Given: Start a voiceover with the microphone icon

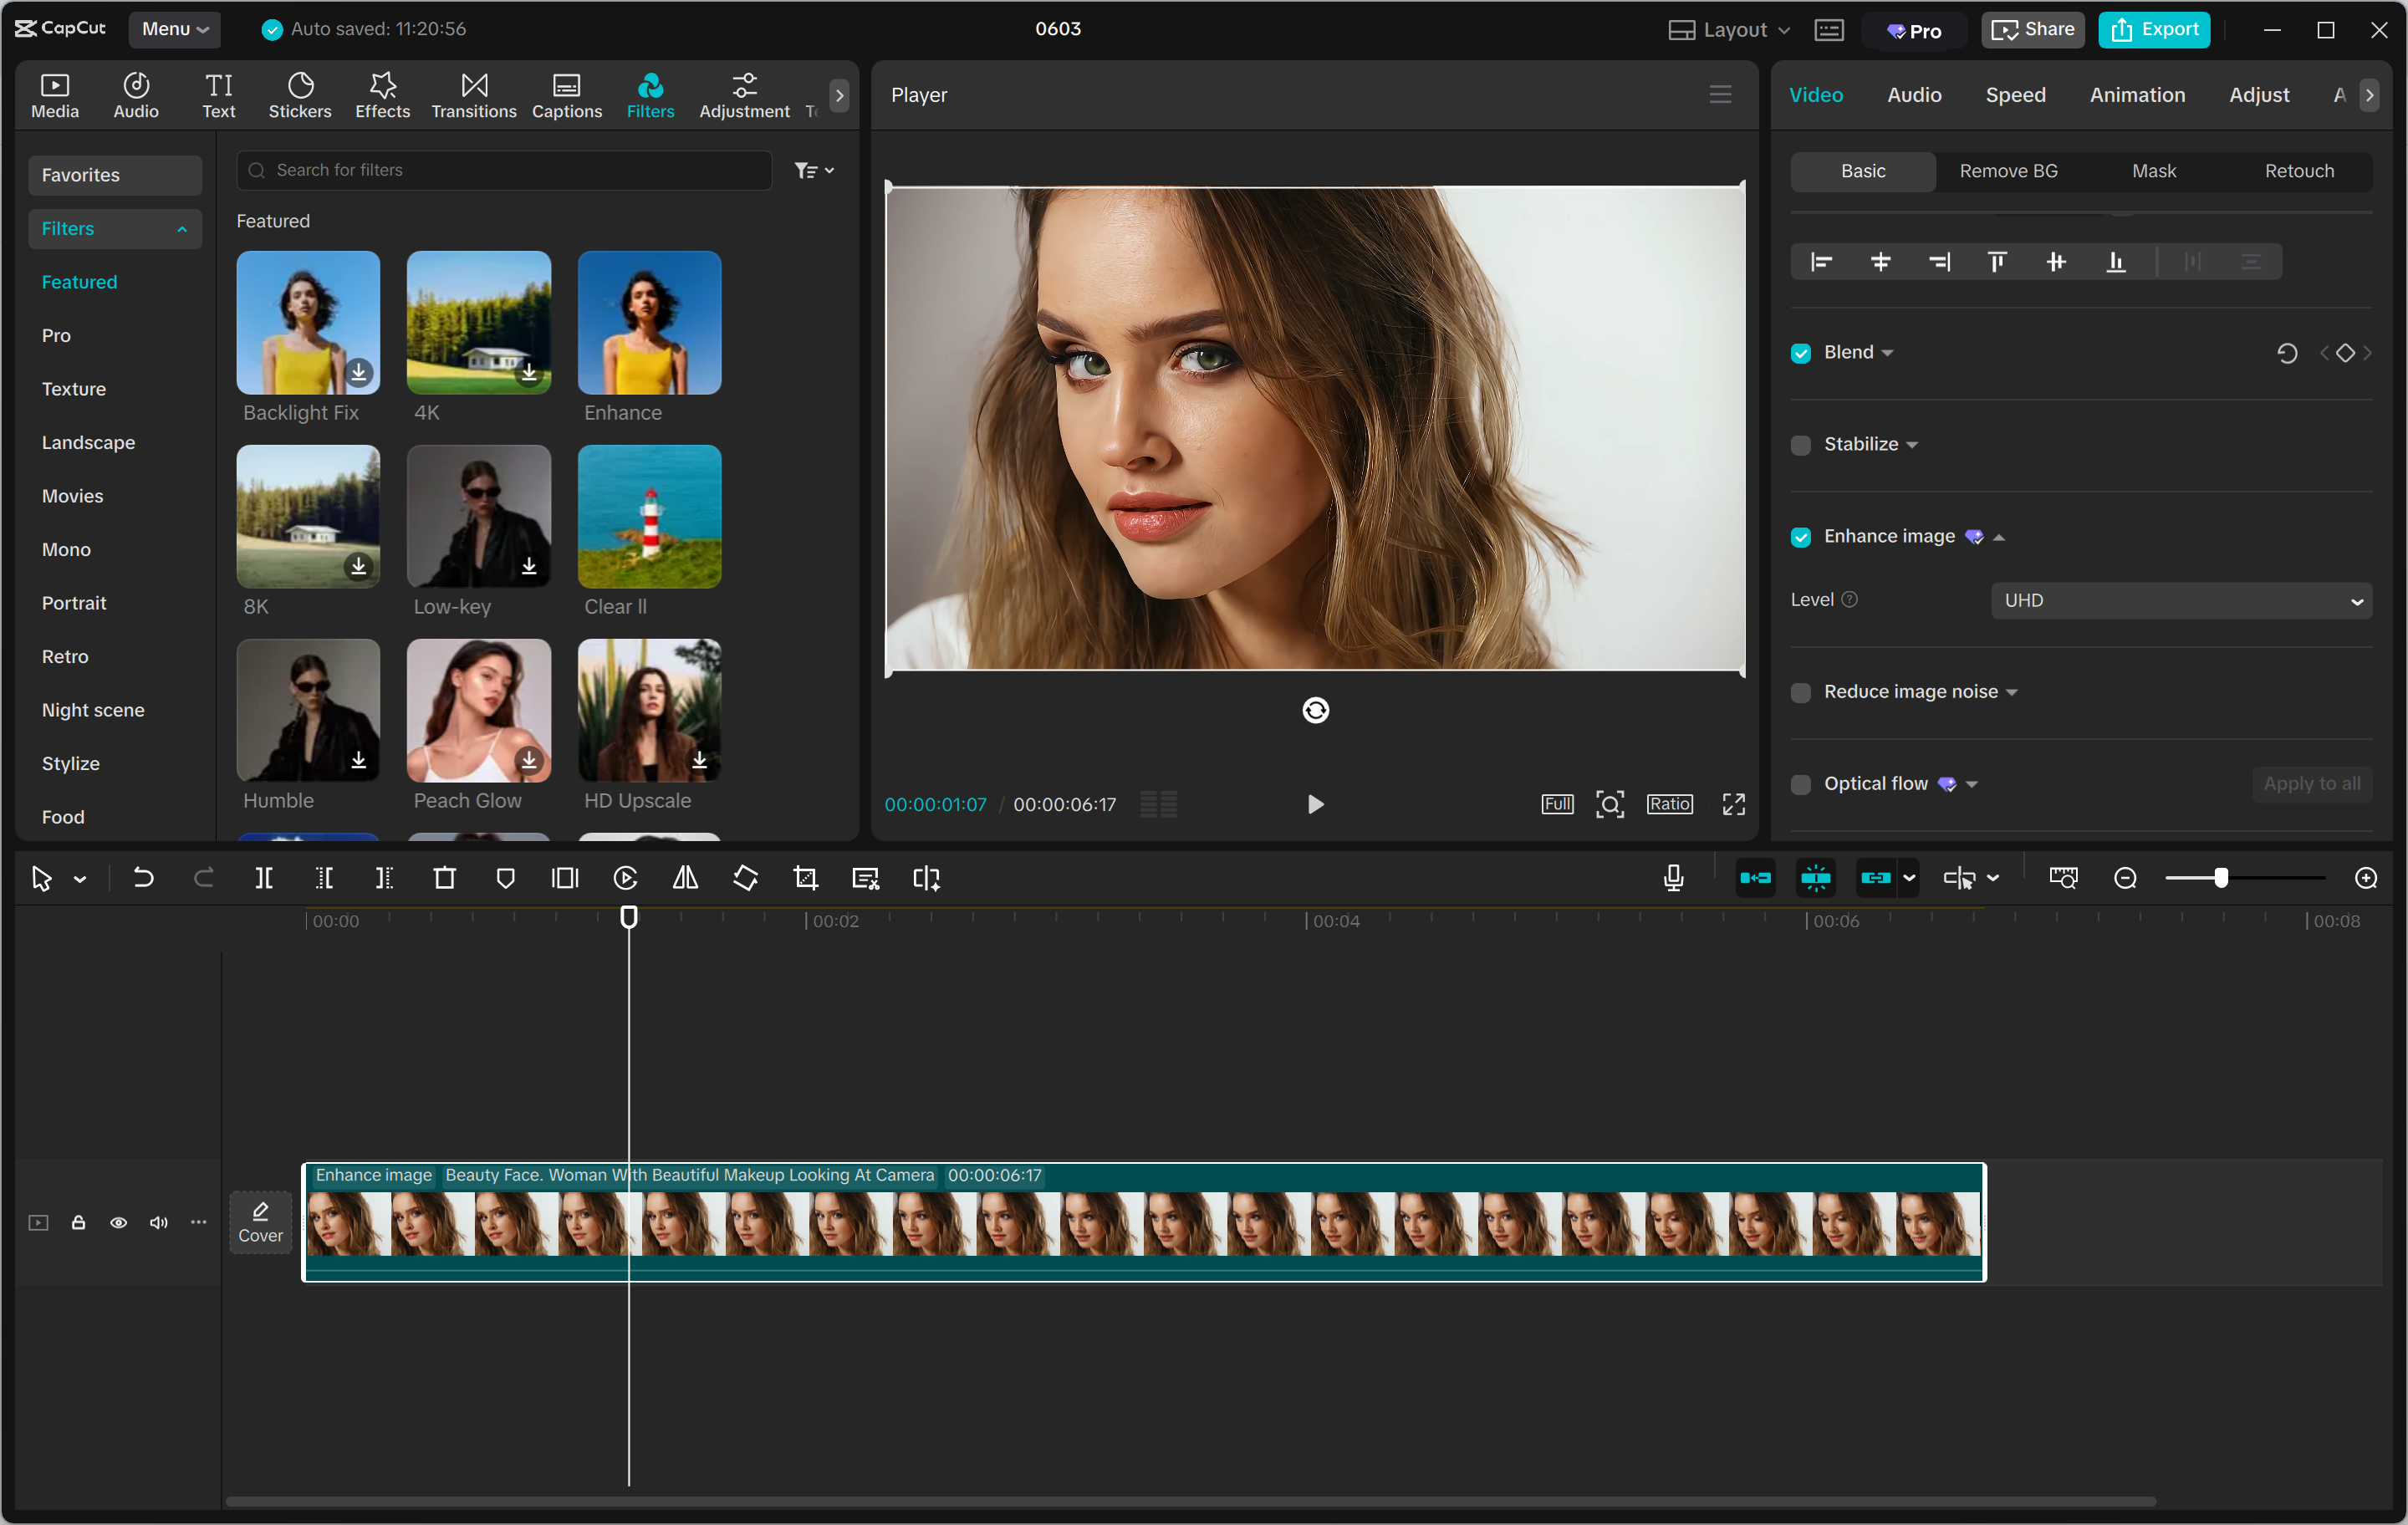Looking at the screenshot, I should 1671,878.
